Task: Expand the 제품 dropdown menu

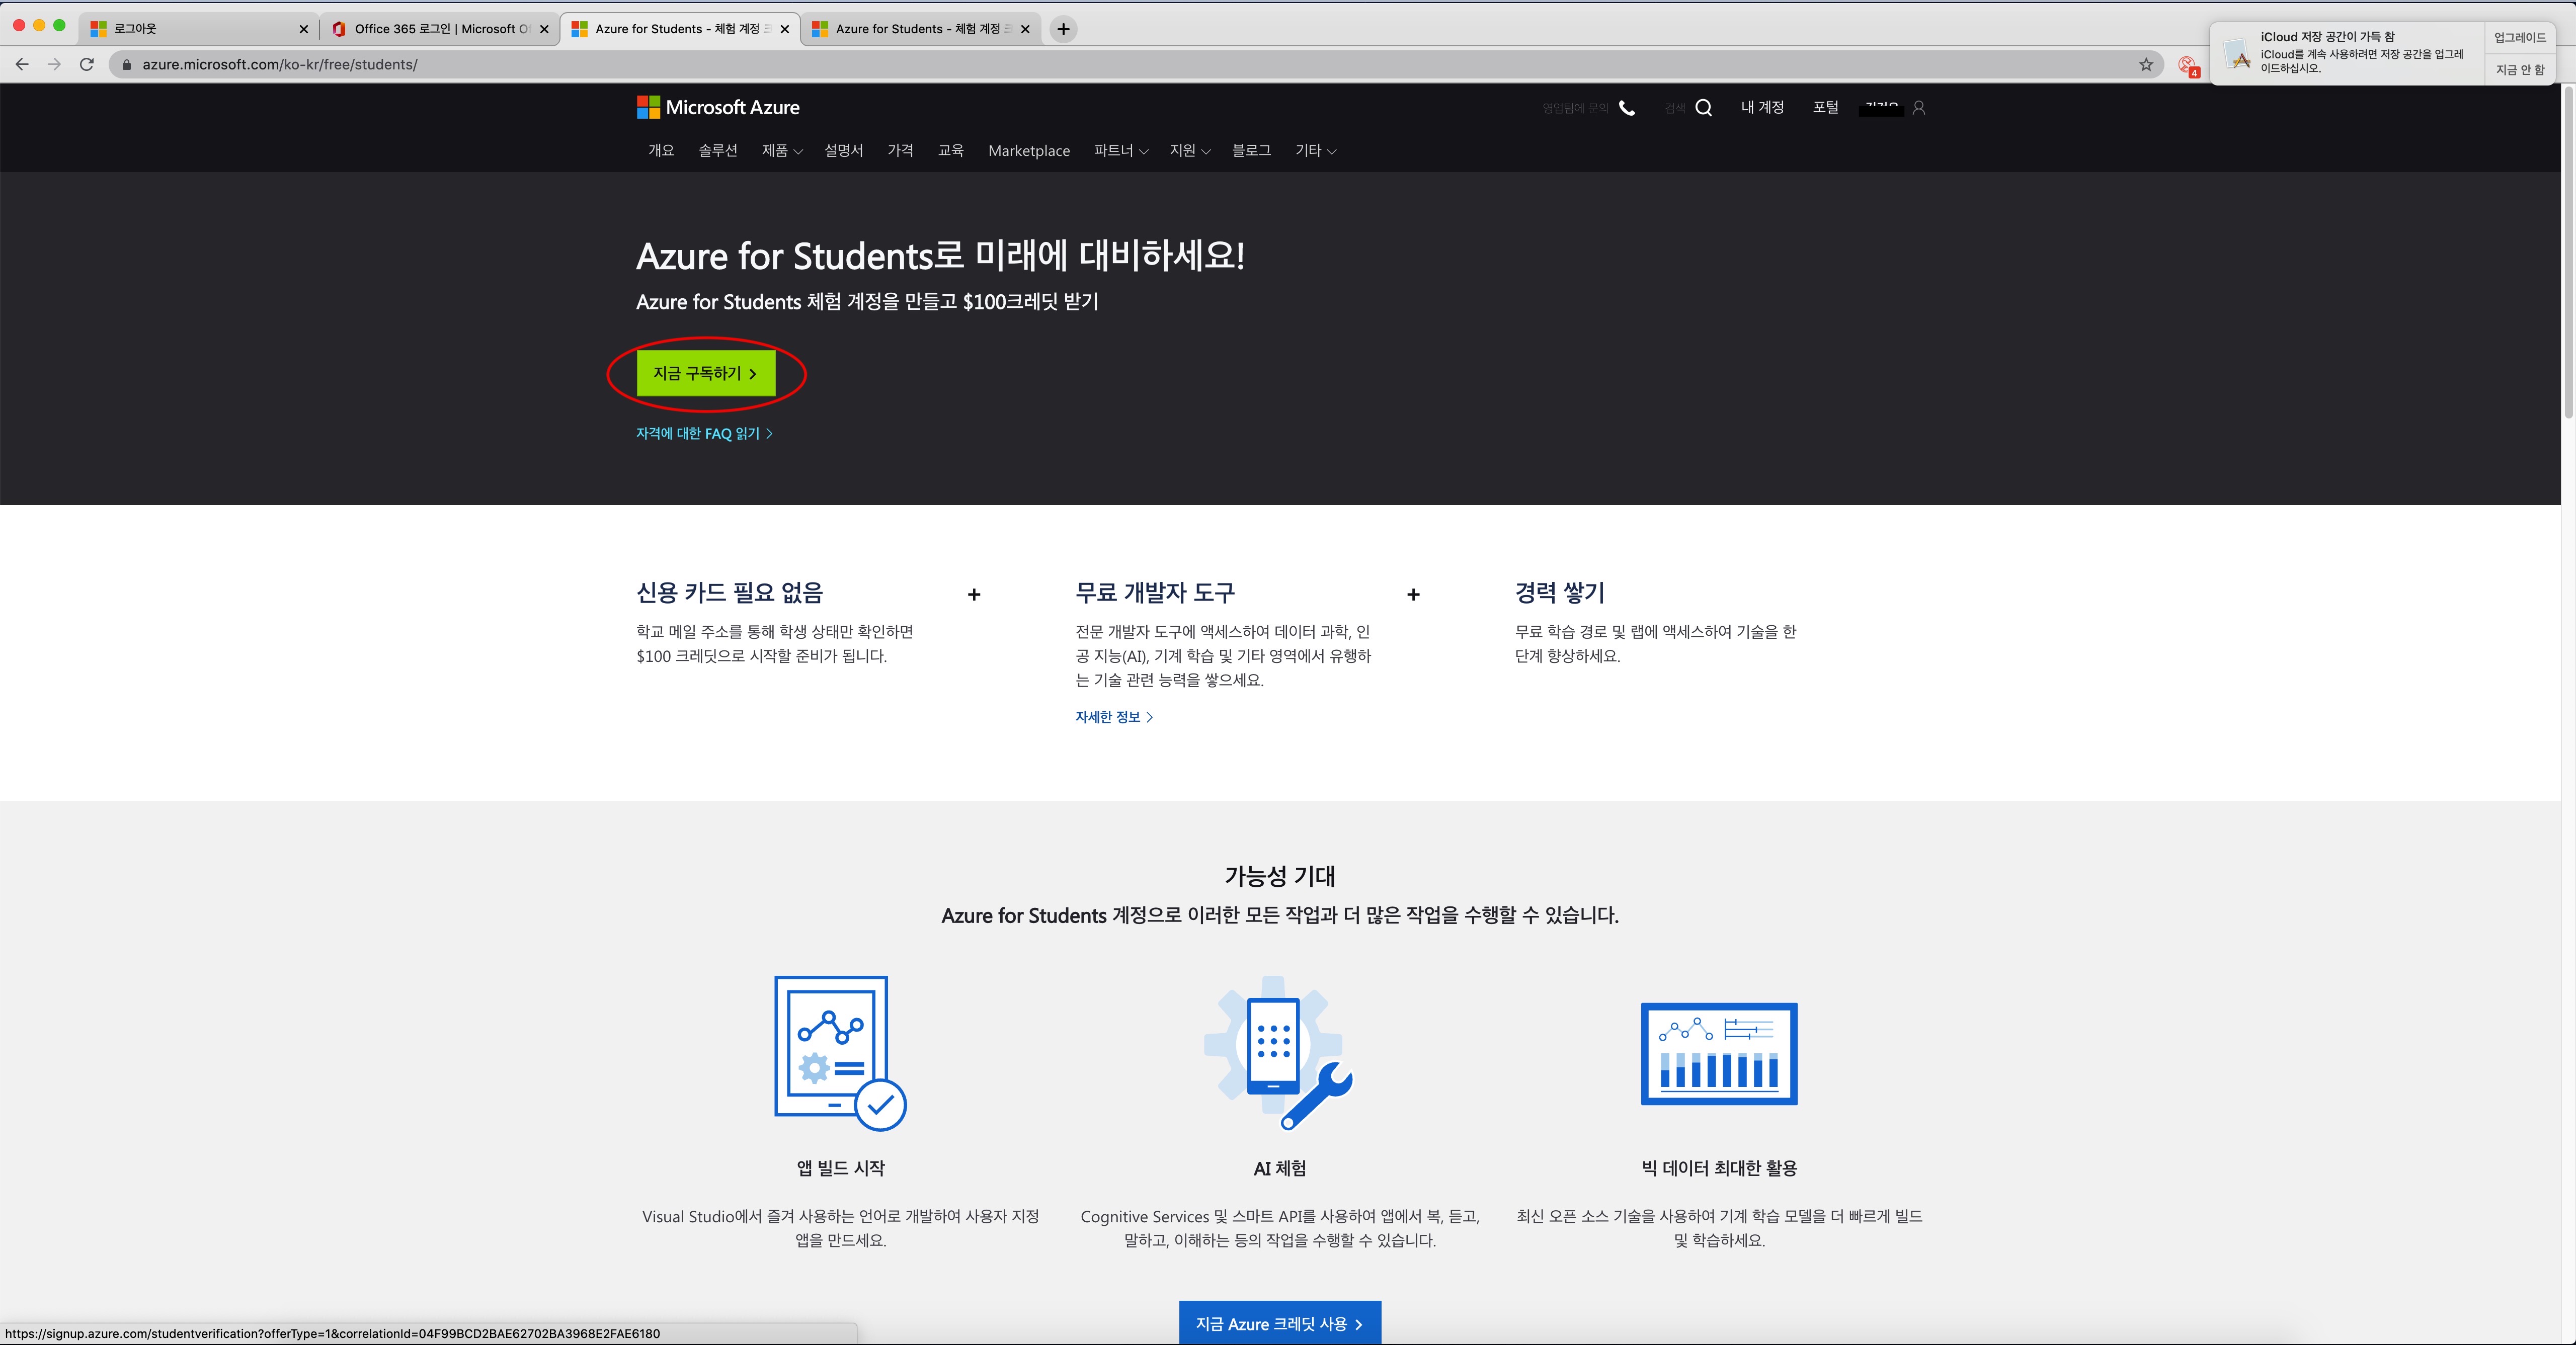Action: [x=781, y=151]
